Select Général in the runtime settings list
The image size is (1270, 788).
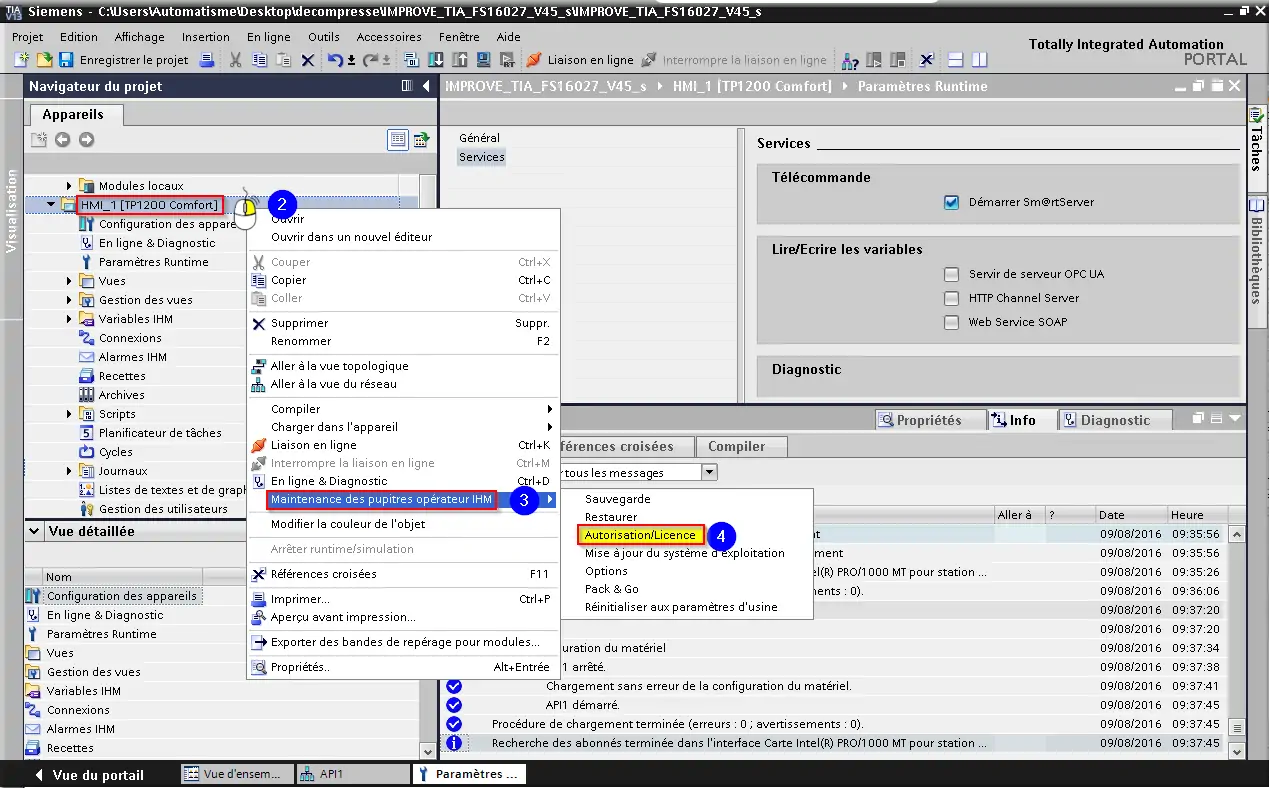click(x=479, y=138)
